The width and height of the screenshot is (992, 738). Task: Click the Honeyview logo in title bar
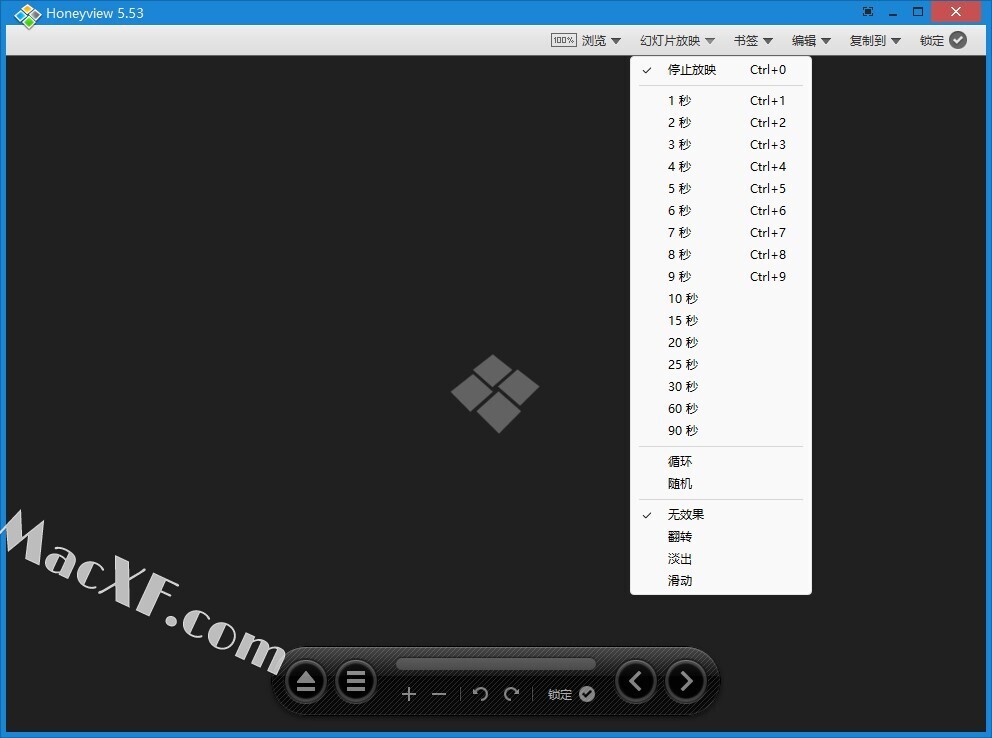27,15
